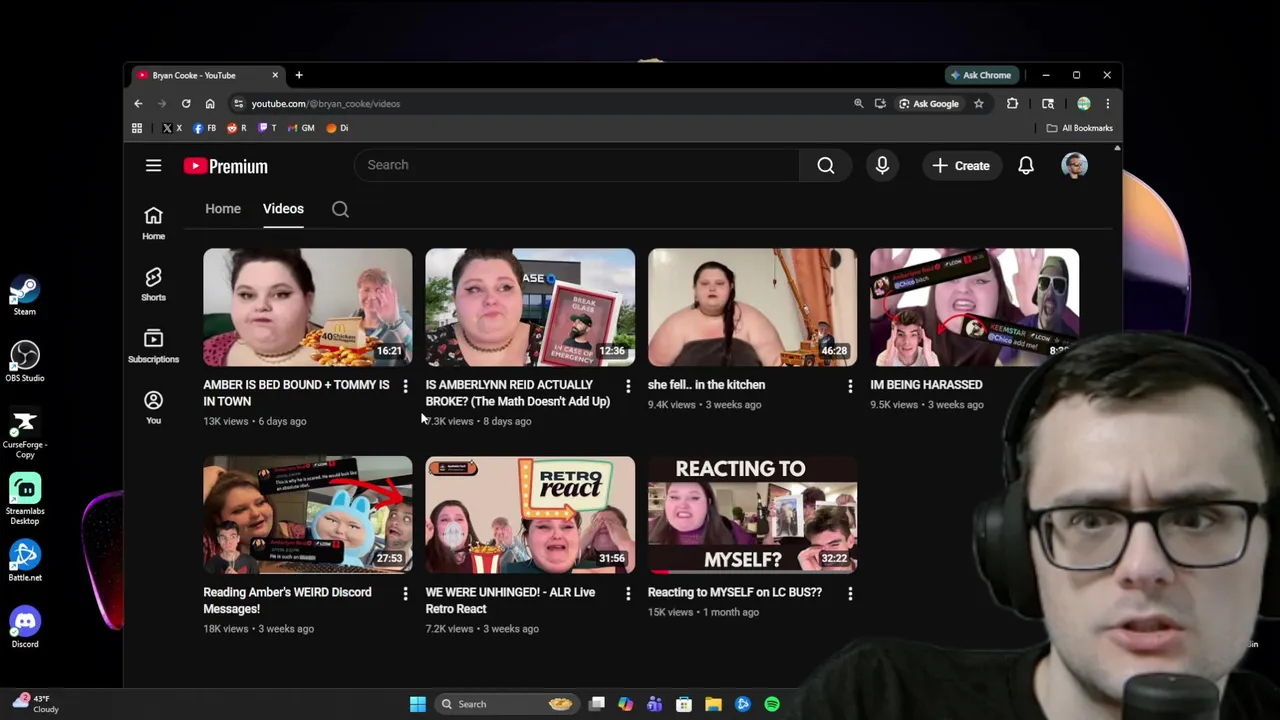1280x720 pixels.
Task: Start voice search with the microphone icon
Action: click(x=882, y=165)
